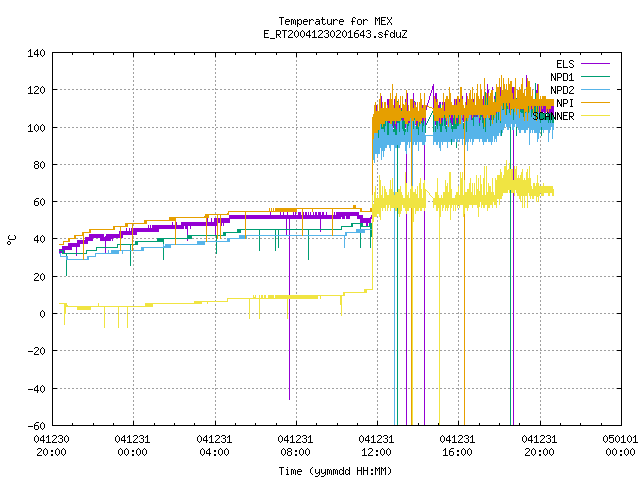Image resolution: width=640 pixels, height=480 pixels.
Task: Click the y-axis label 140
Action: coord(36,53)
